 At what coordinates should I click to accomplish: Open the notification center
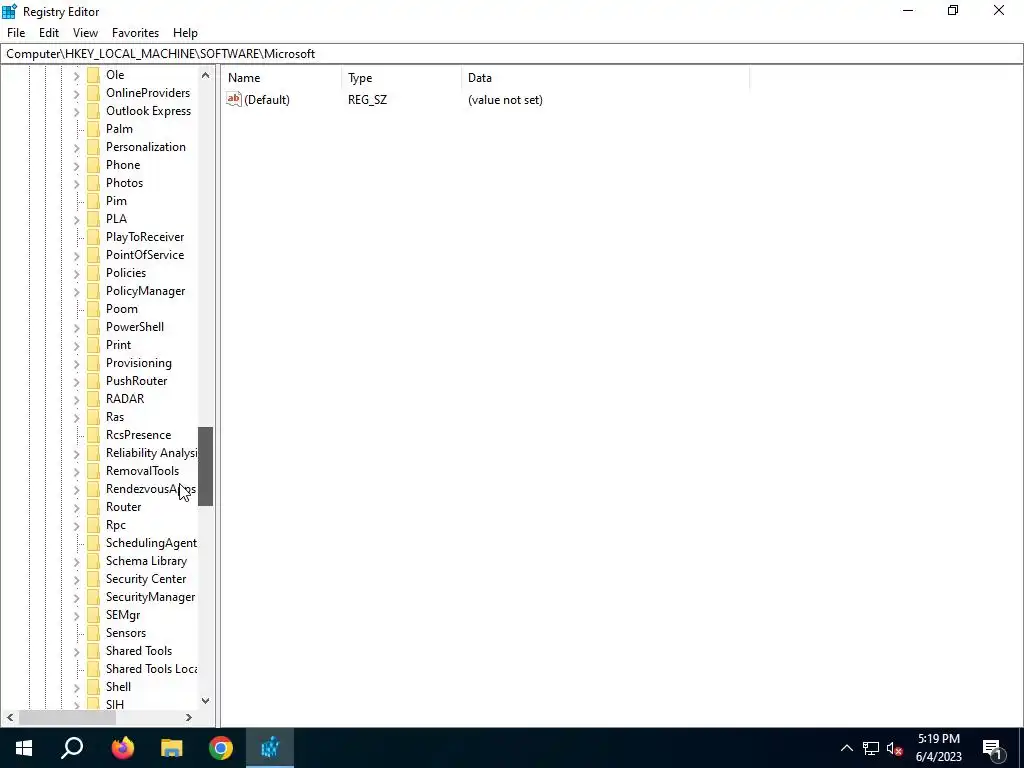[x=992, y=748]
